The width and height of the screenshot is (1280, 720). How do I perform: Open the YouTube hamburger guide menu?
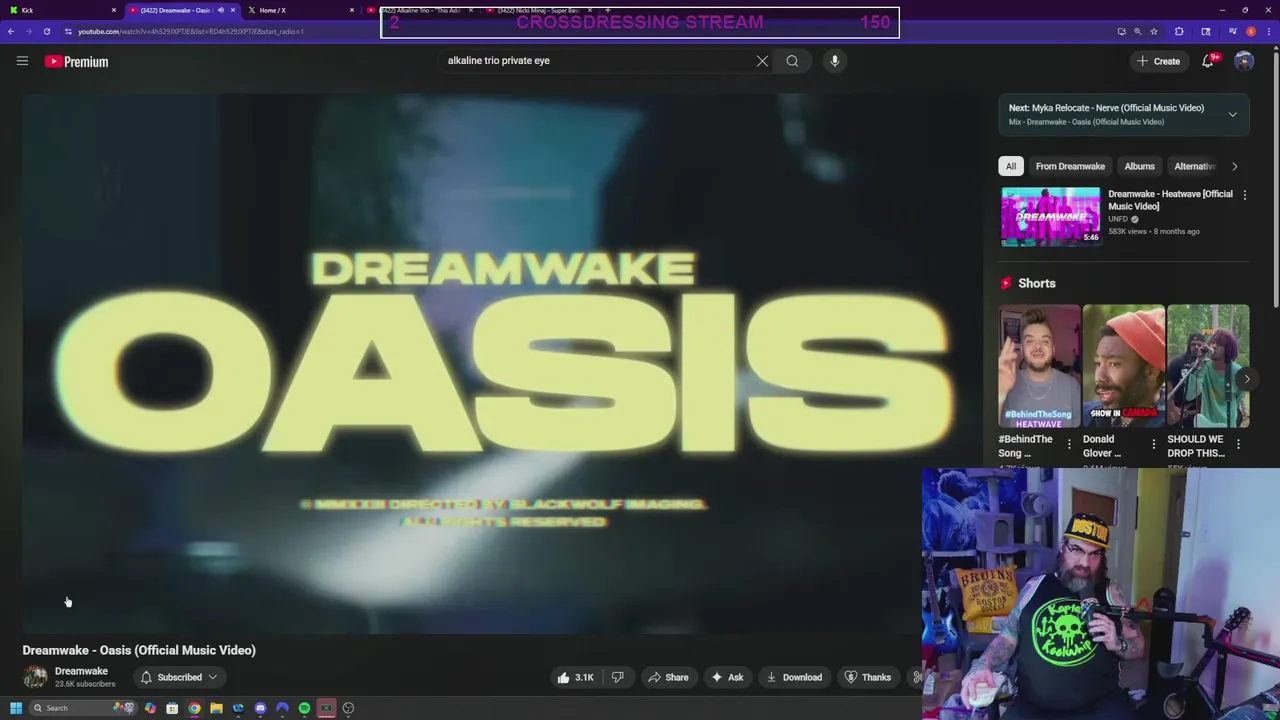pyautogui.click(x=22, y=61)
